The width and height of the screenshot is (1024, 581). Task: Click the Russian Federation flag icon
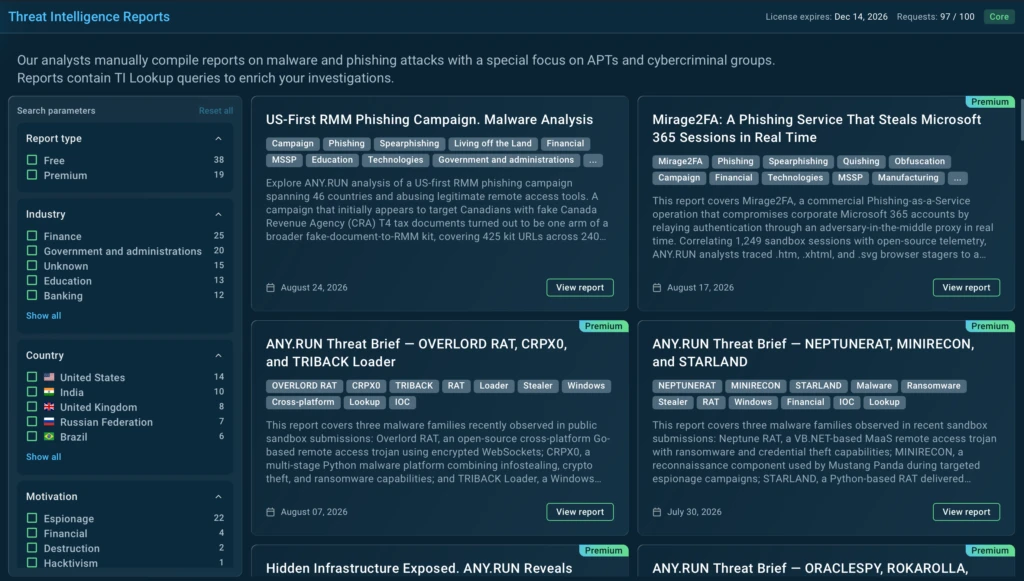pyautogui.click(x=49, y=422)
